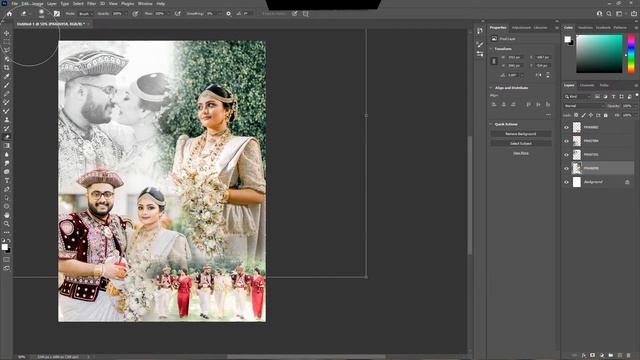Switch to the Swatches tab

[x=585, y=28]
